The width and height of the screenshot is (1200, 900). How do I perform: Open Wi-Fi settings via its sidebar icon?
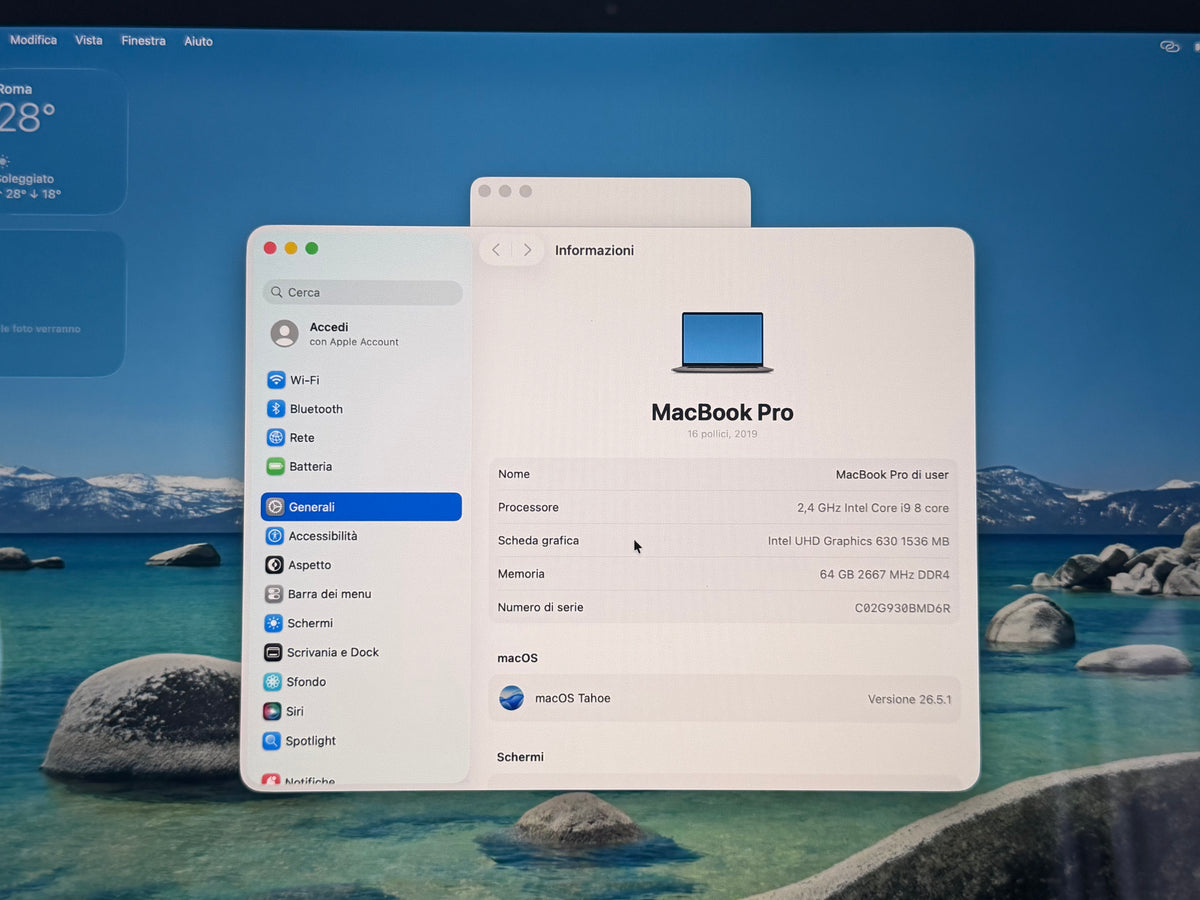click(x=276, y=380)
